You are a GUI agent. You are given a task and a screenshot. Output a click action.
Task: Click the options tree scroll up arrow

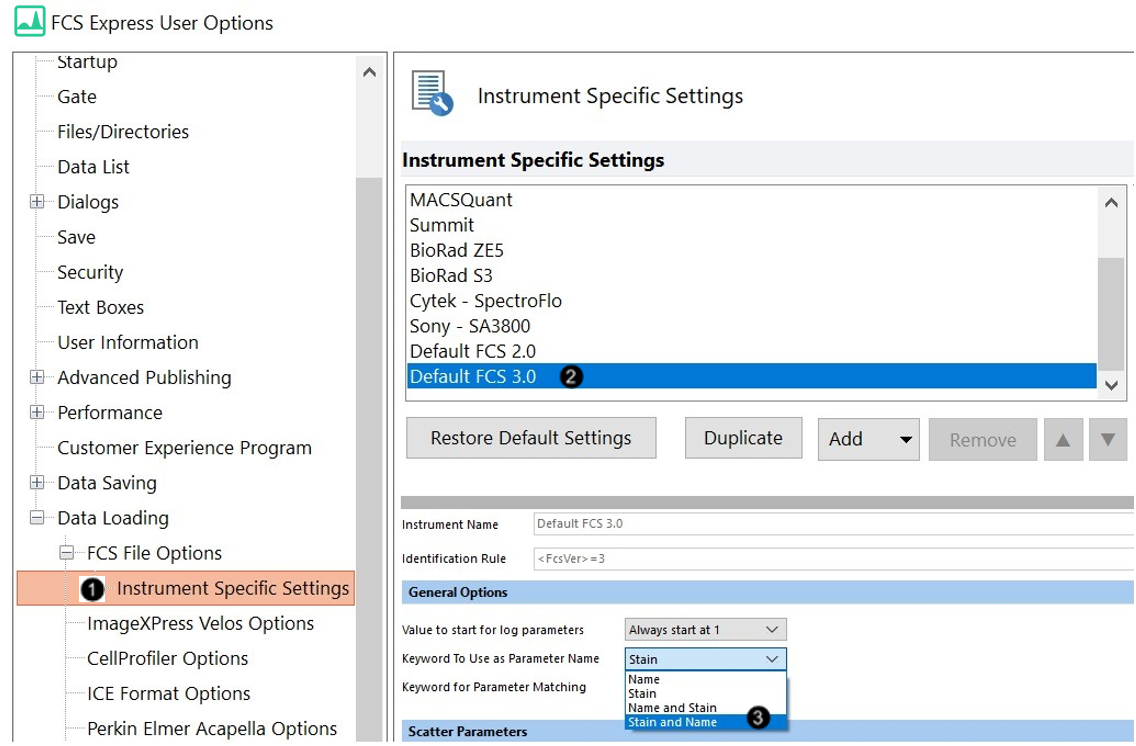369,72
